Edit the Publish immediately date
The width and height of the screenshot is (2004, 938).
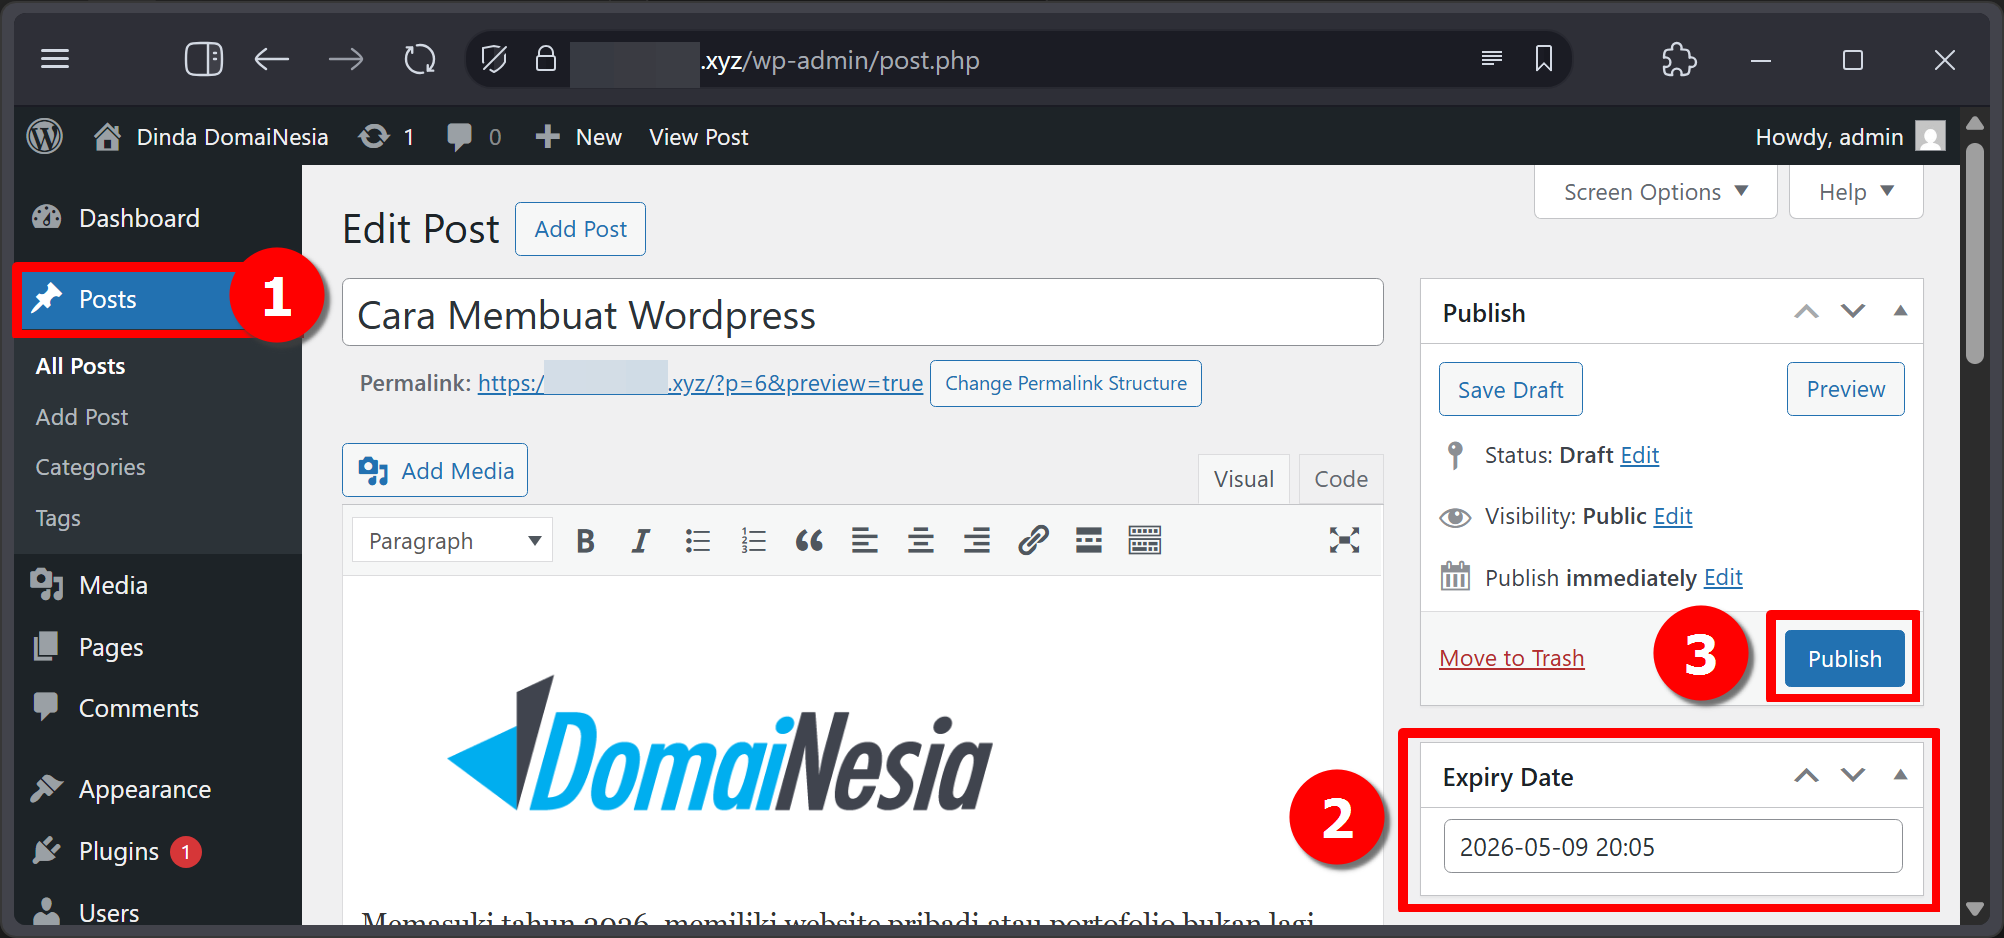click(1723, 577)
